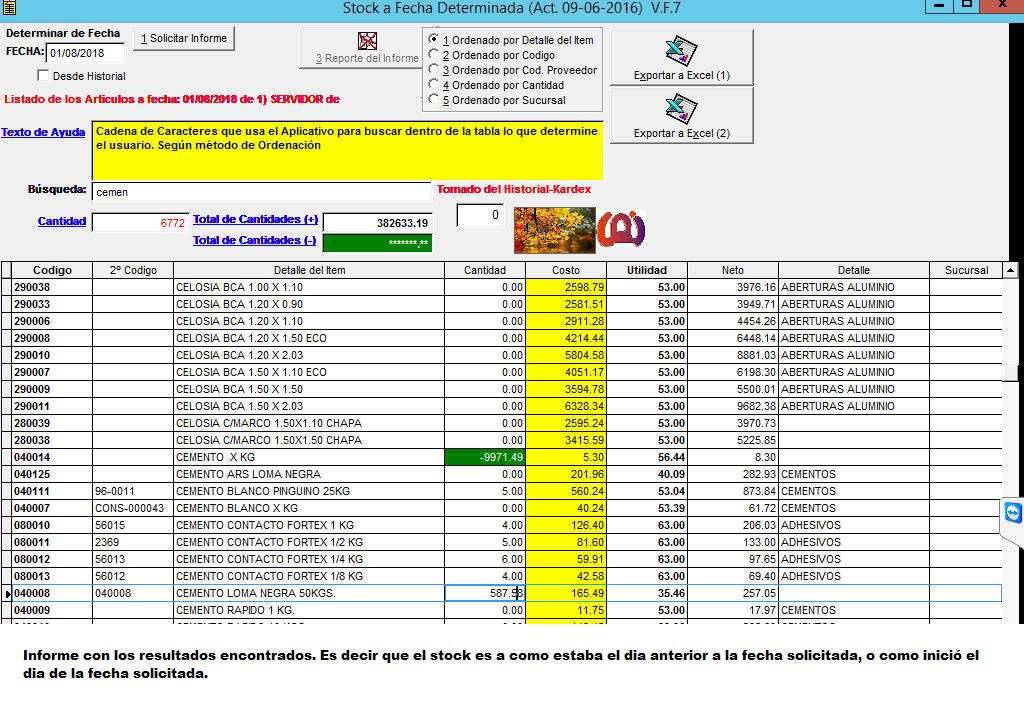Click the item CELOSIA BCA 1.20 X 0.90

(x=309, y=304)
